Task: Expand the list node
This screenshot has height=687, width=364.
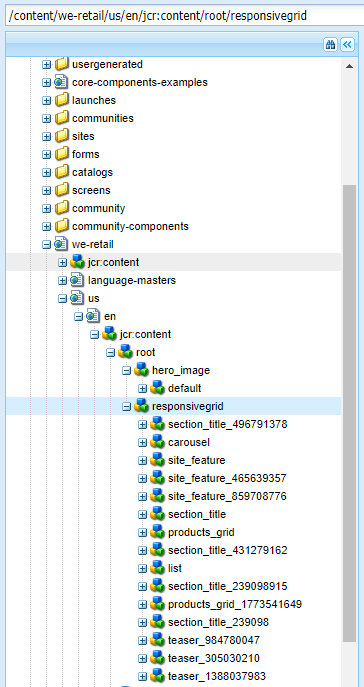Action: point(142,568)
